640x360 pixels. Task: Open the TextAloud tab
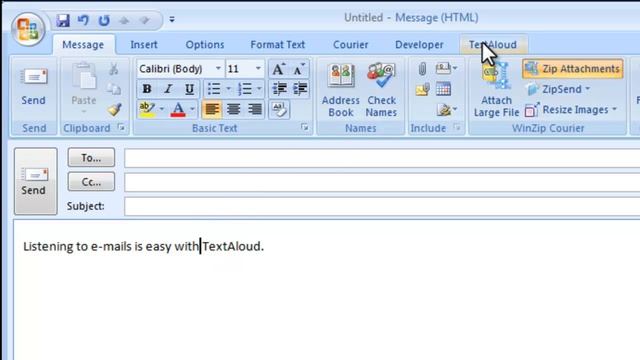[x=493, y=44]
